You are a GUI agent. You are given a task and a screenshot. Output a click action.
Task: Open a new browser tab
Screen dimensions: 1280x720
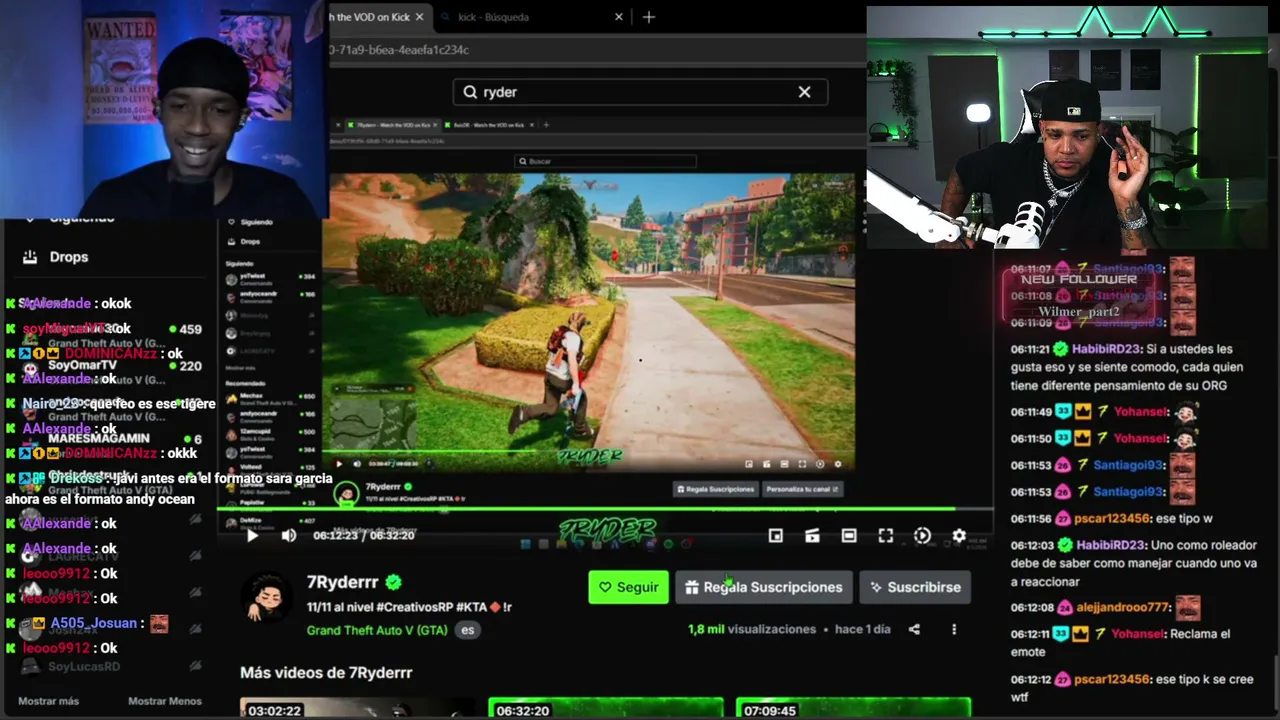649,17
